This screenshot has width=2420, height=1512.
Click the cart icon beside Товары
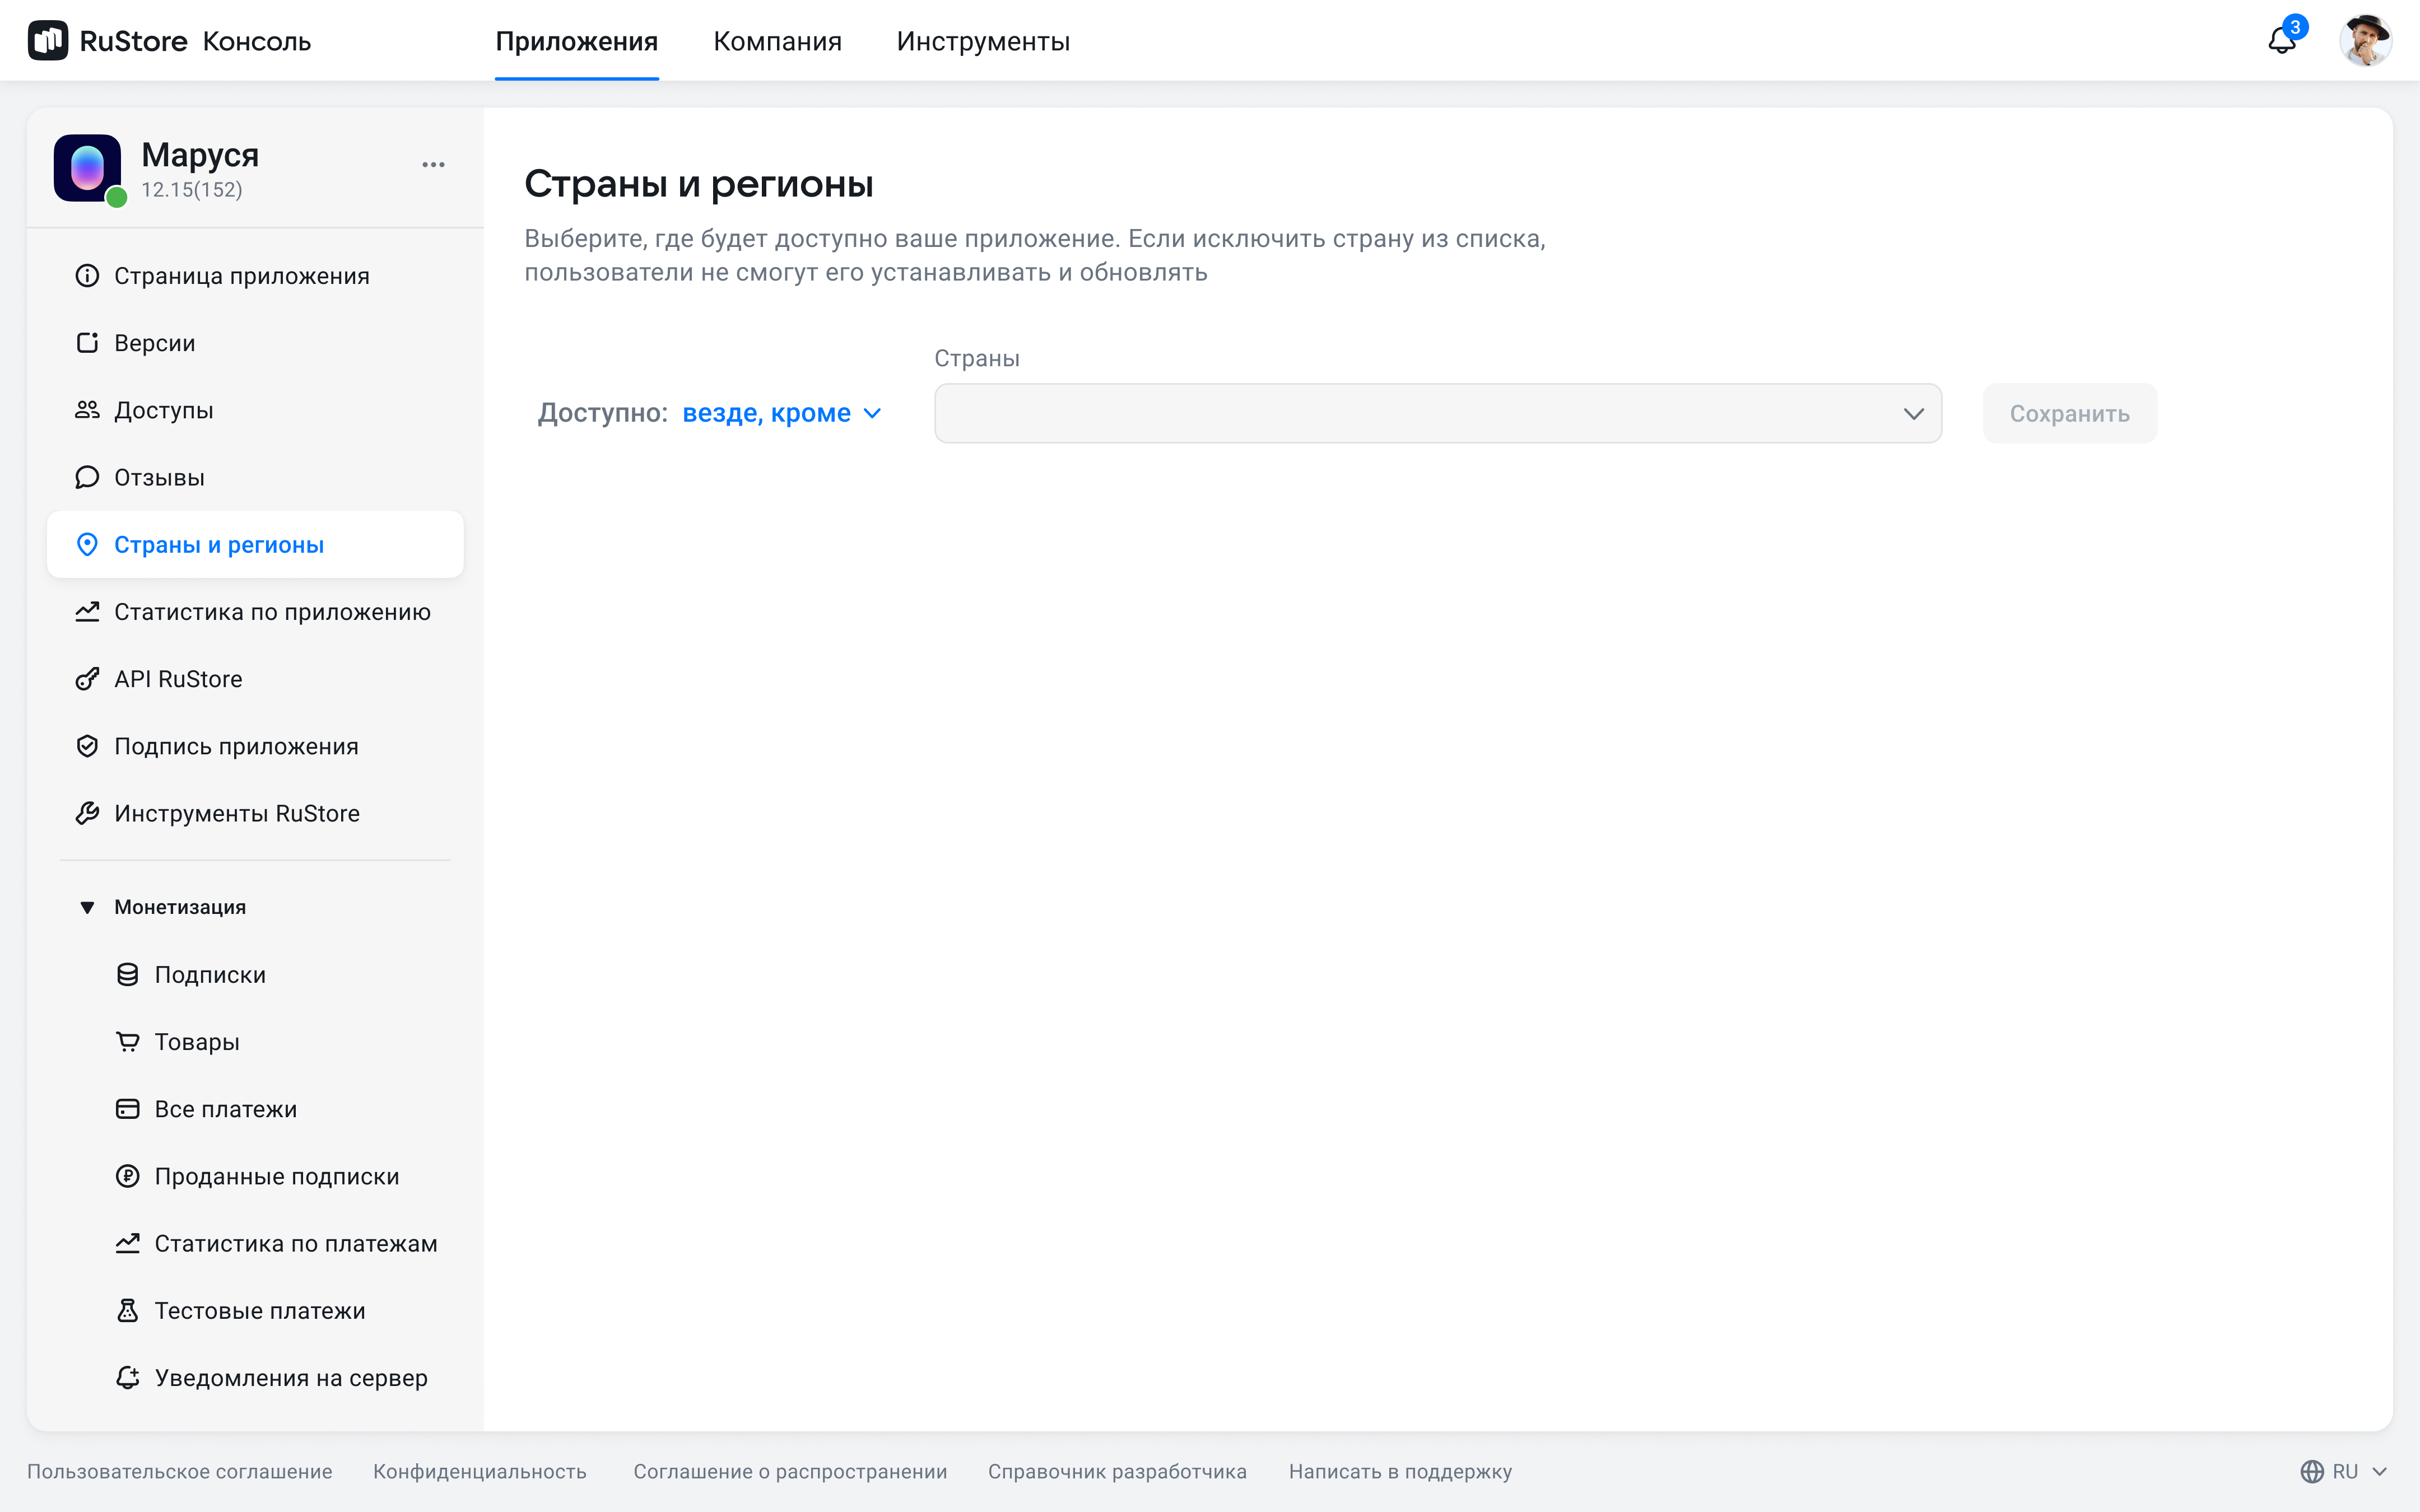128,1042
